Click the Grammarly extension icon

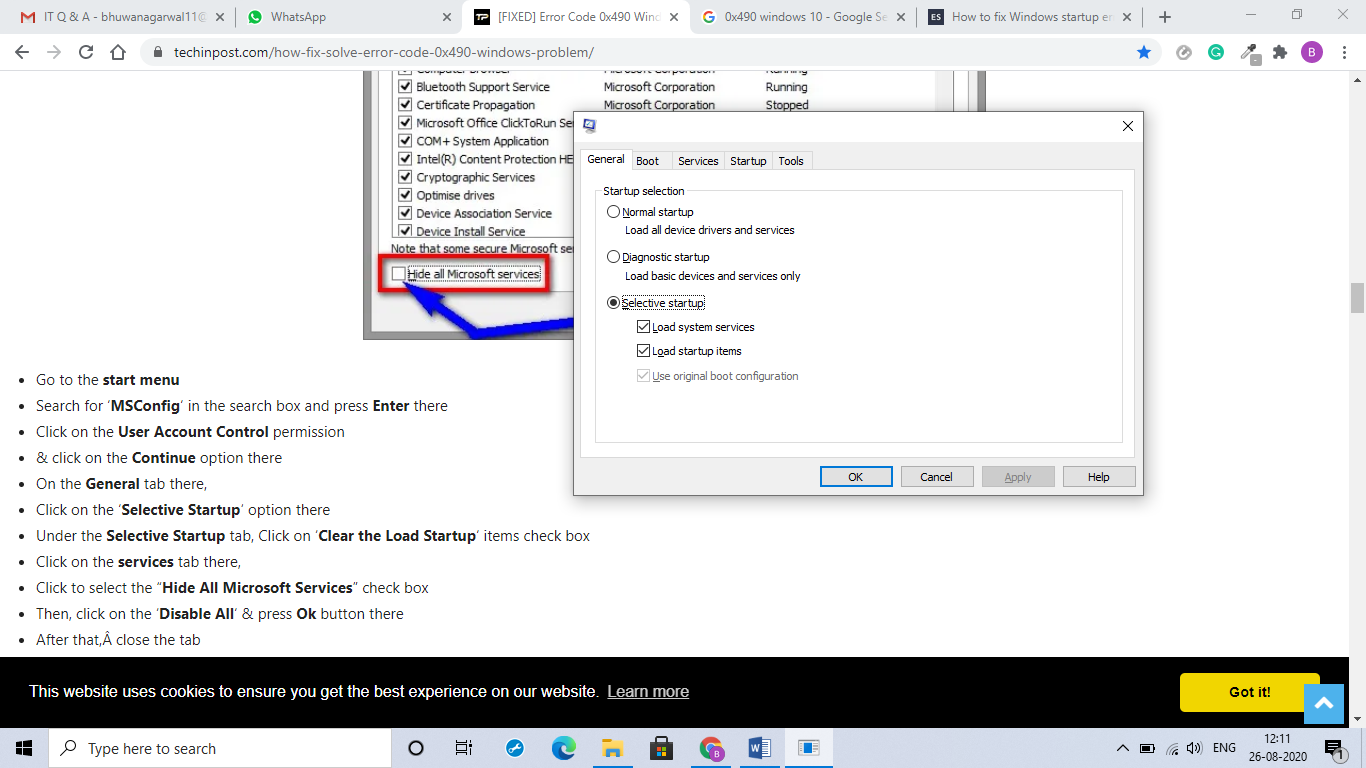tap(1216, 53)
